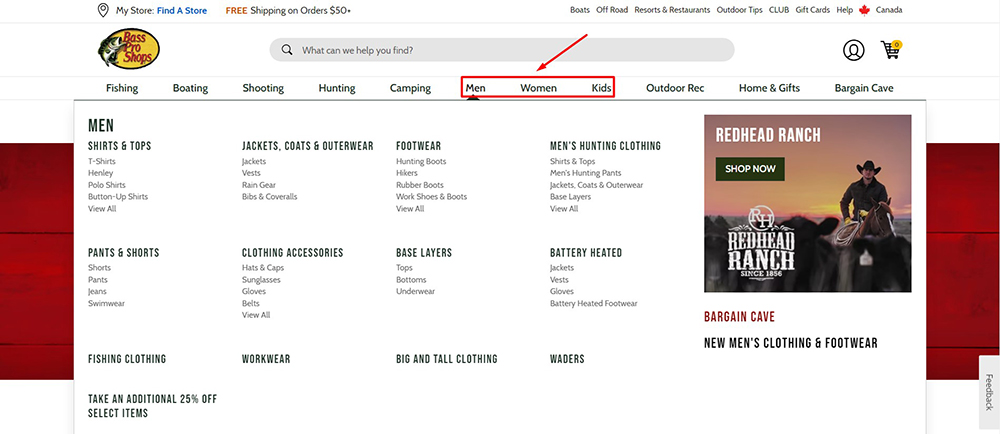Open the T-Shirts link

coord(102,161)
